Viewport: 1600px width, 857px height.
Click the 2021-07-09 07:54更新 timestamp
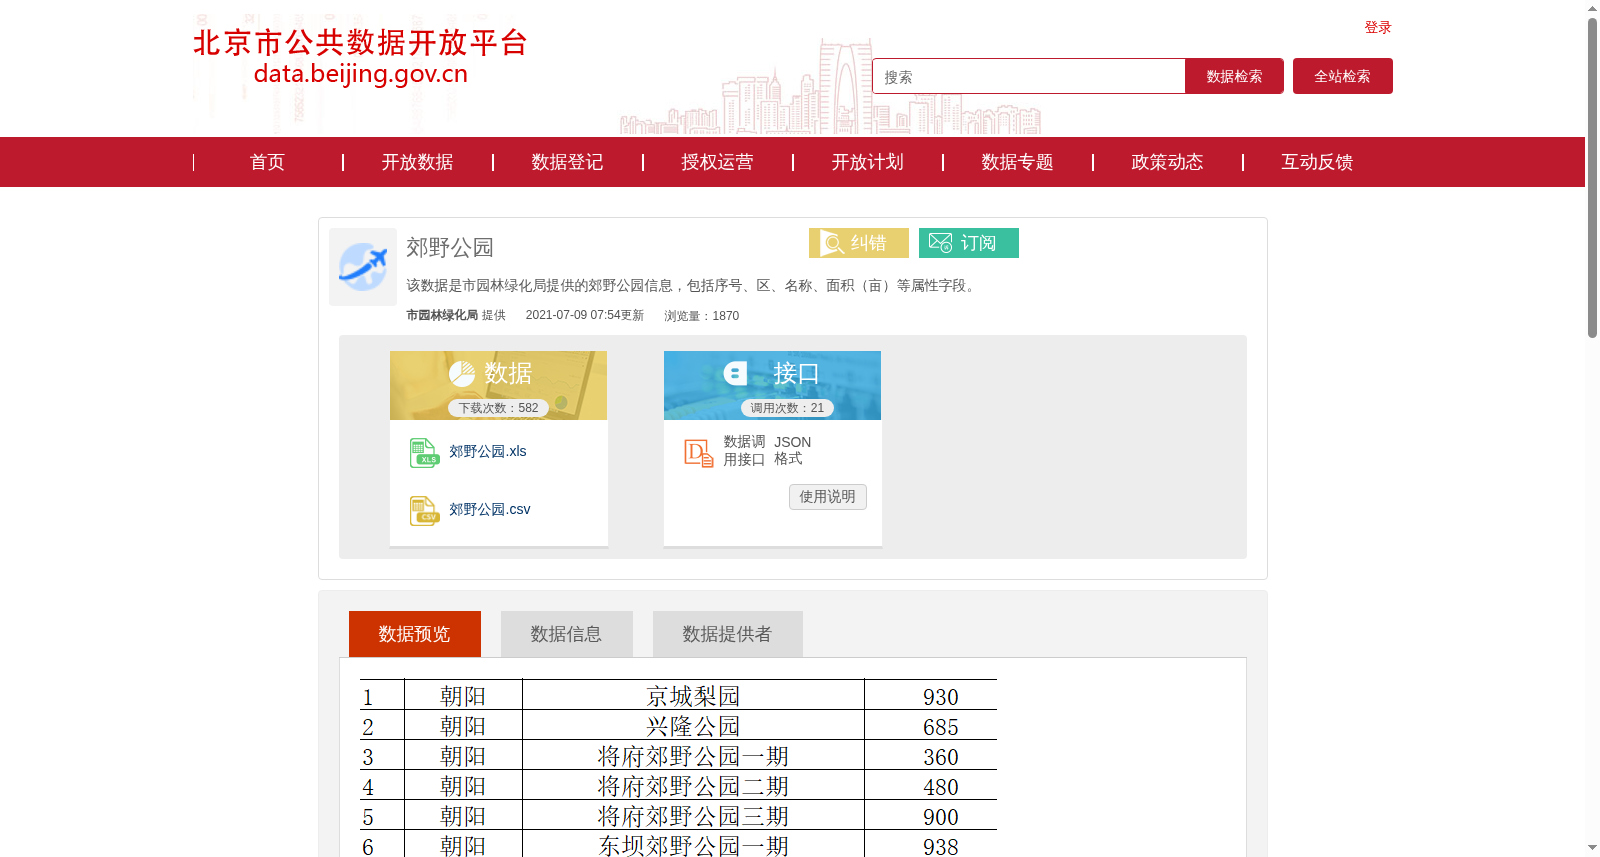tap(585, 315)
